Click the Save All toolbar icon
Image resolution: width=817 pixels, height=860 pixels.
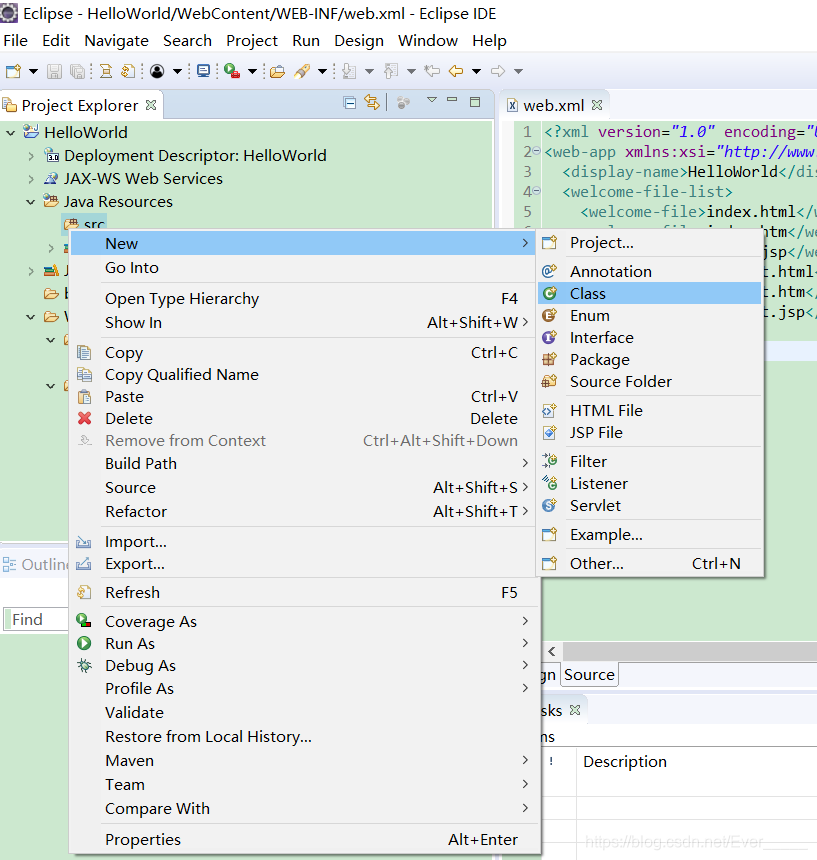(78, 71)
